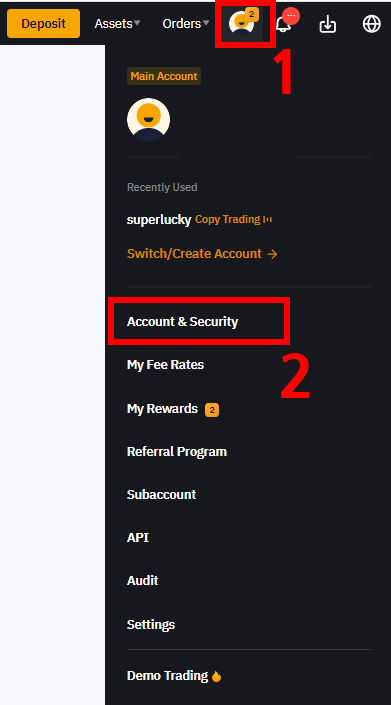This screenshot has height=705, width=391.
Task: Select Referral Program menu entry
Action: (x=177, y=451)
